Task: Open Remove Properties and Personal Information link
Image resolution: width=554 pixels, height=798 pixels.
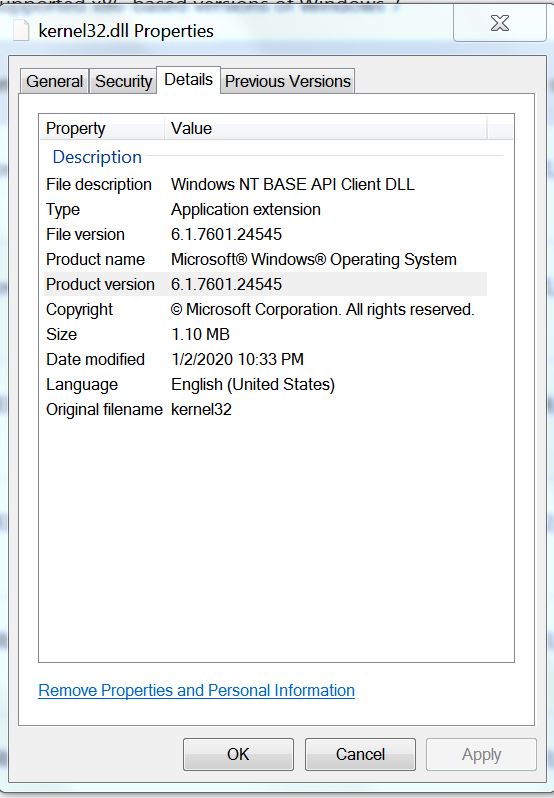Action: pyautogui.click(x=196, y=691)
